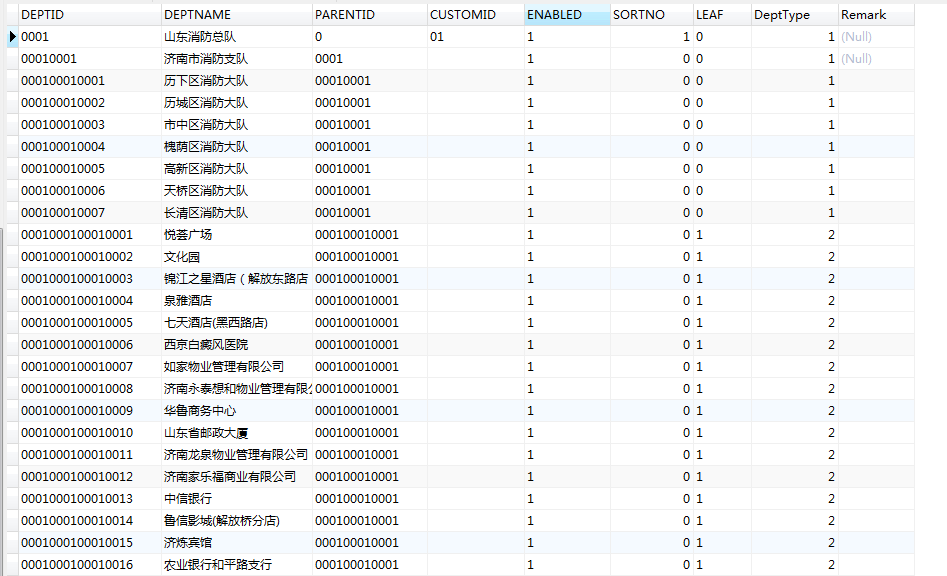This screenshot has width=947, height=576.
Task: Select the cell 市中区消防大队
Action: [x=237, y=125]
